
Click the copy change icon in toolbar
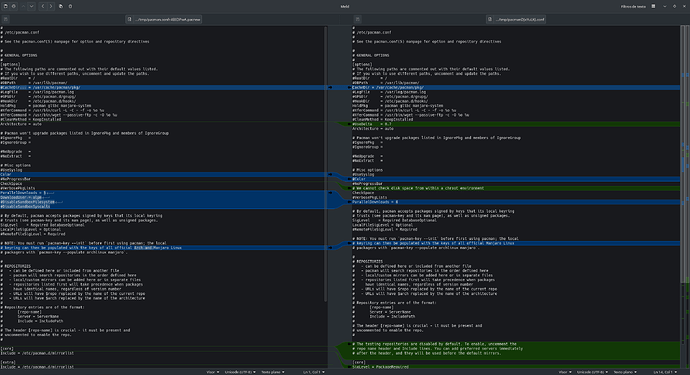[x=61, y=6]
